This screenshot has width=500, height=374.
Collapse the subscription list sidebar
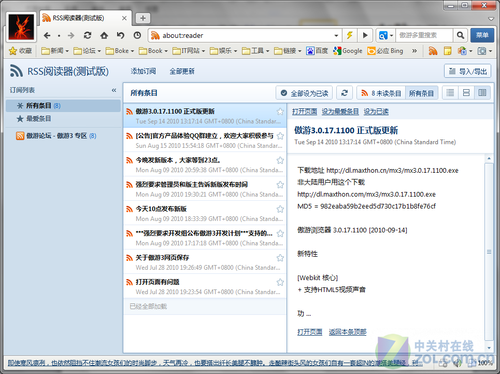coord(114,90)
